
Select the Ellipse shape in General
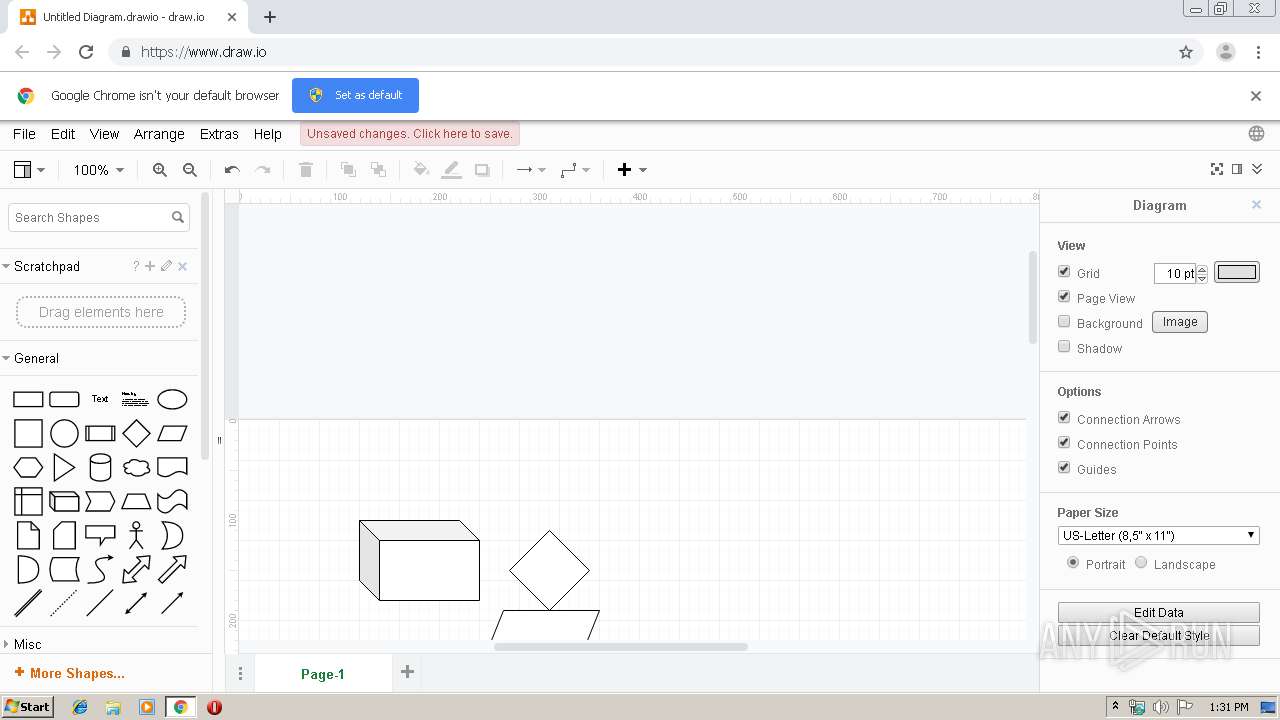click(172, 400)
